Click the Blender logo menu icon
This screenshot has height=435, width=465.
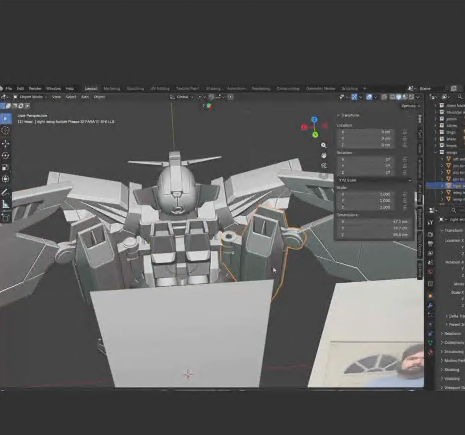click(1, 88)
